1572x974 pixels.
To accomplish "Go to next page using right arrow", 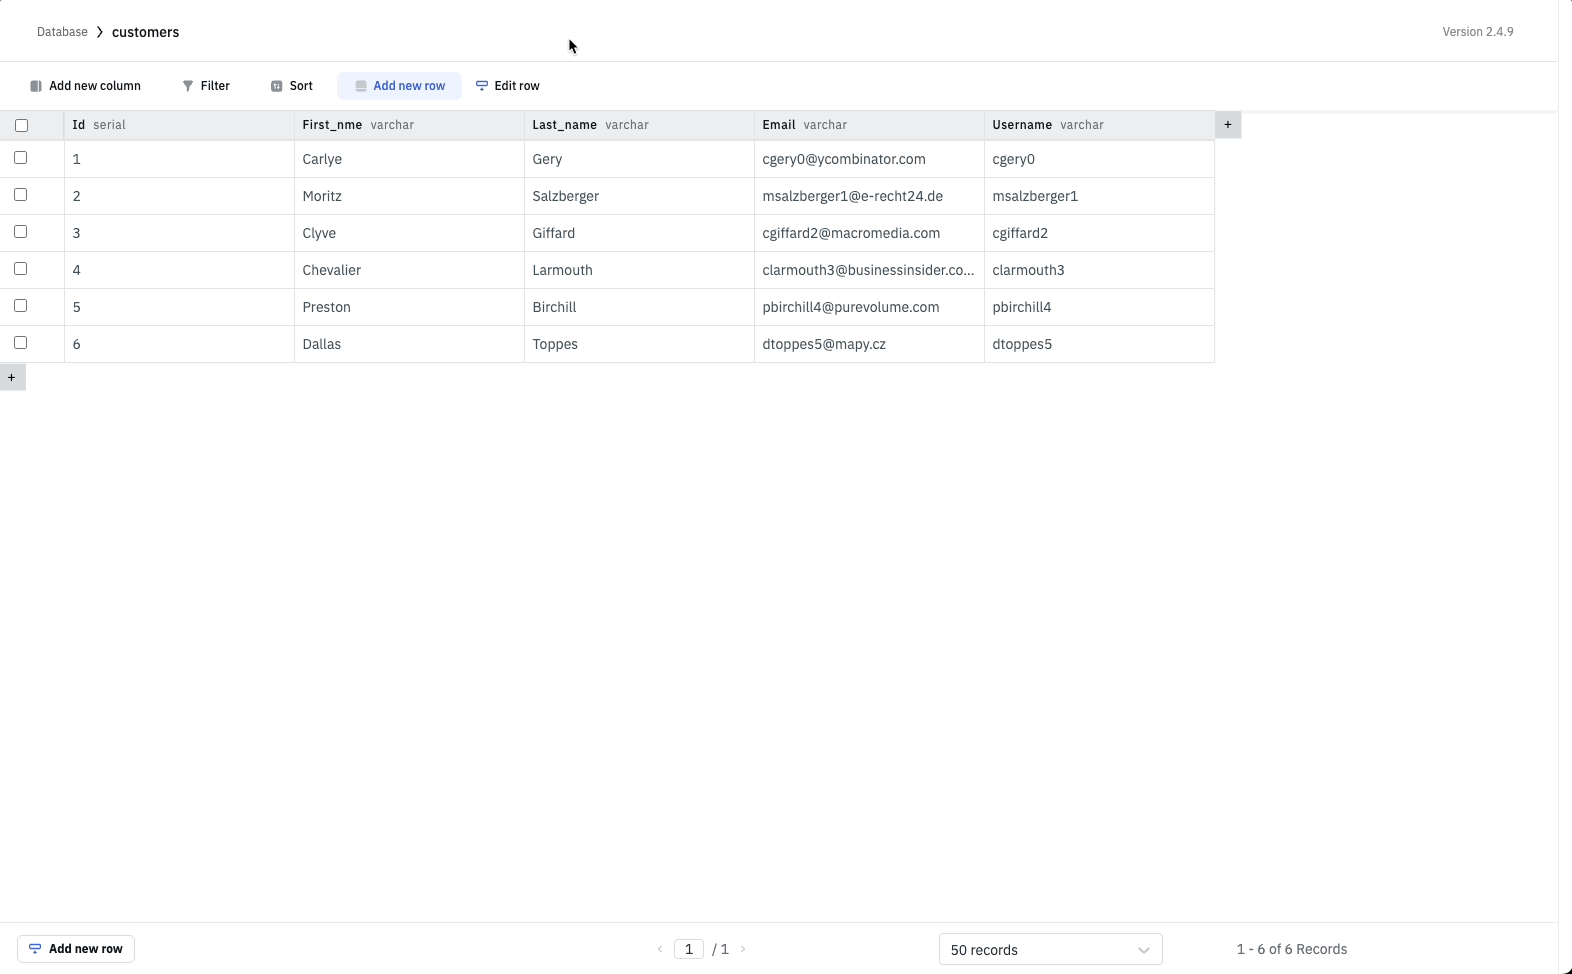I will (743, 949).
